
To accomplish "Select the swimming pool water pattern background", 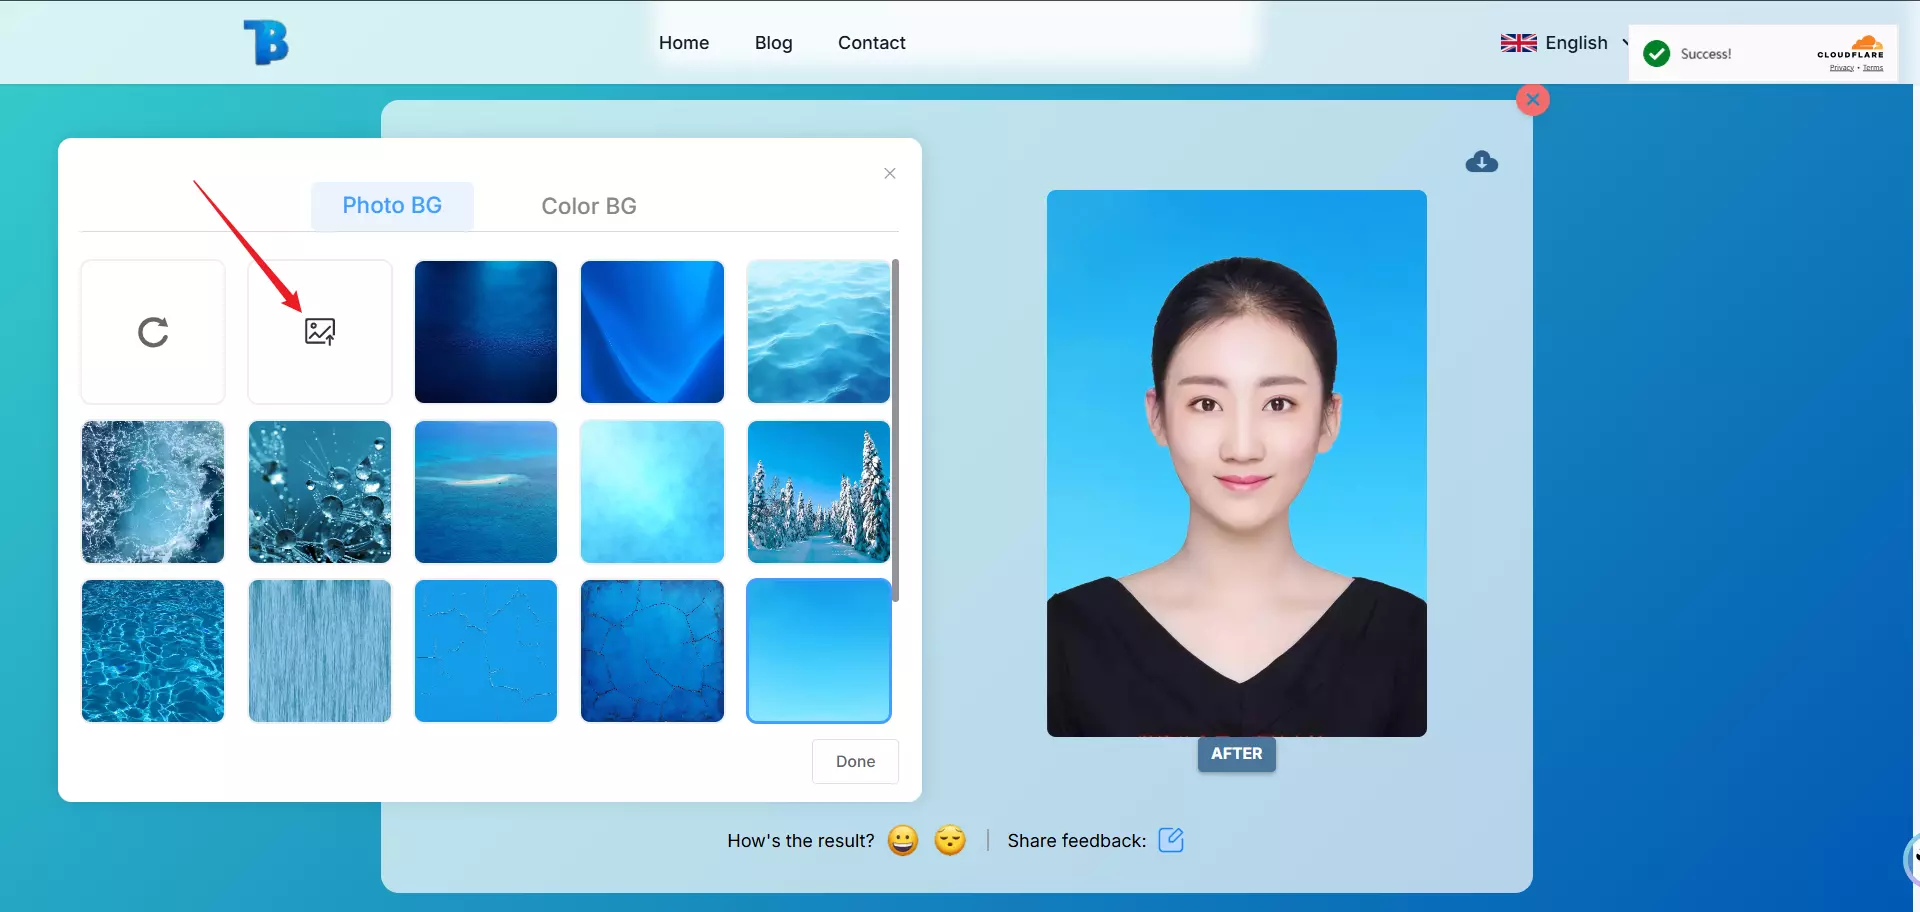I will coord(153,651).
